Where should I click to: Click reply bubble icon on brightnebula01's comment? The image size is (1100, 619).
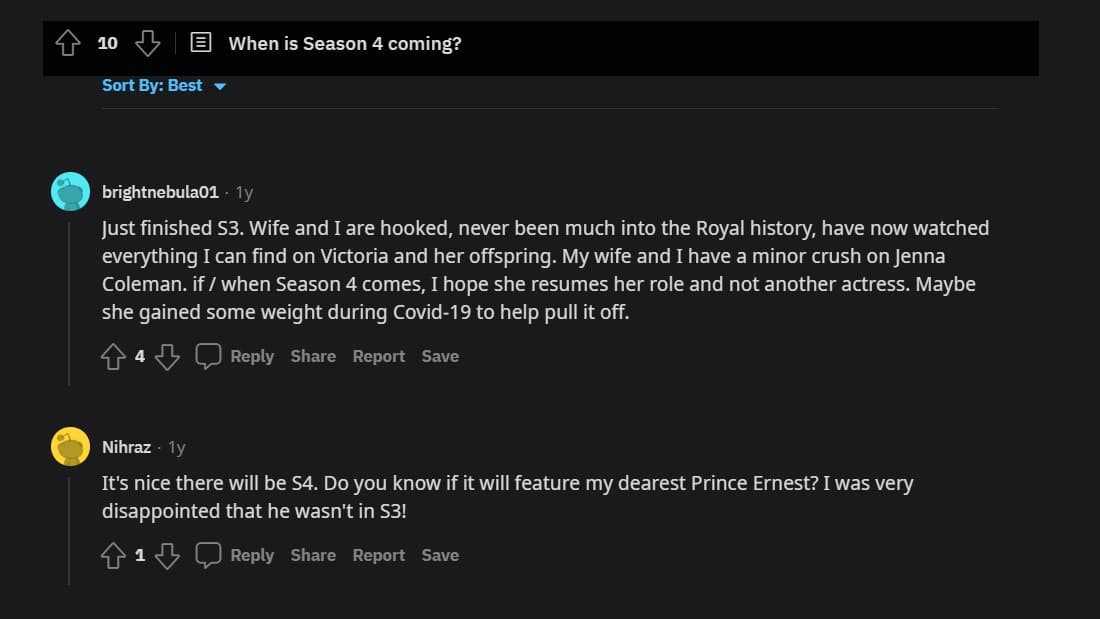[208, 356]
